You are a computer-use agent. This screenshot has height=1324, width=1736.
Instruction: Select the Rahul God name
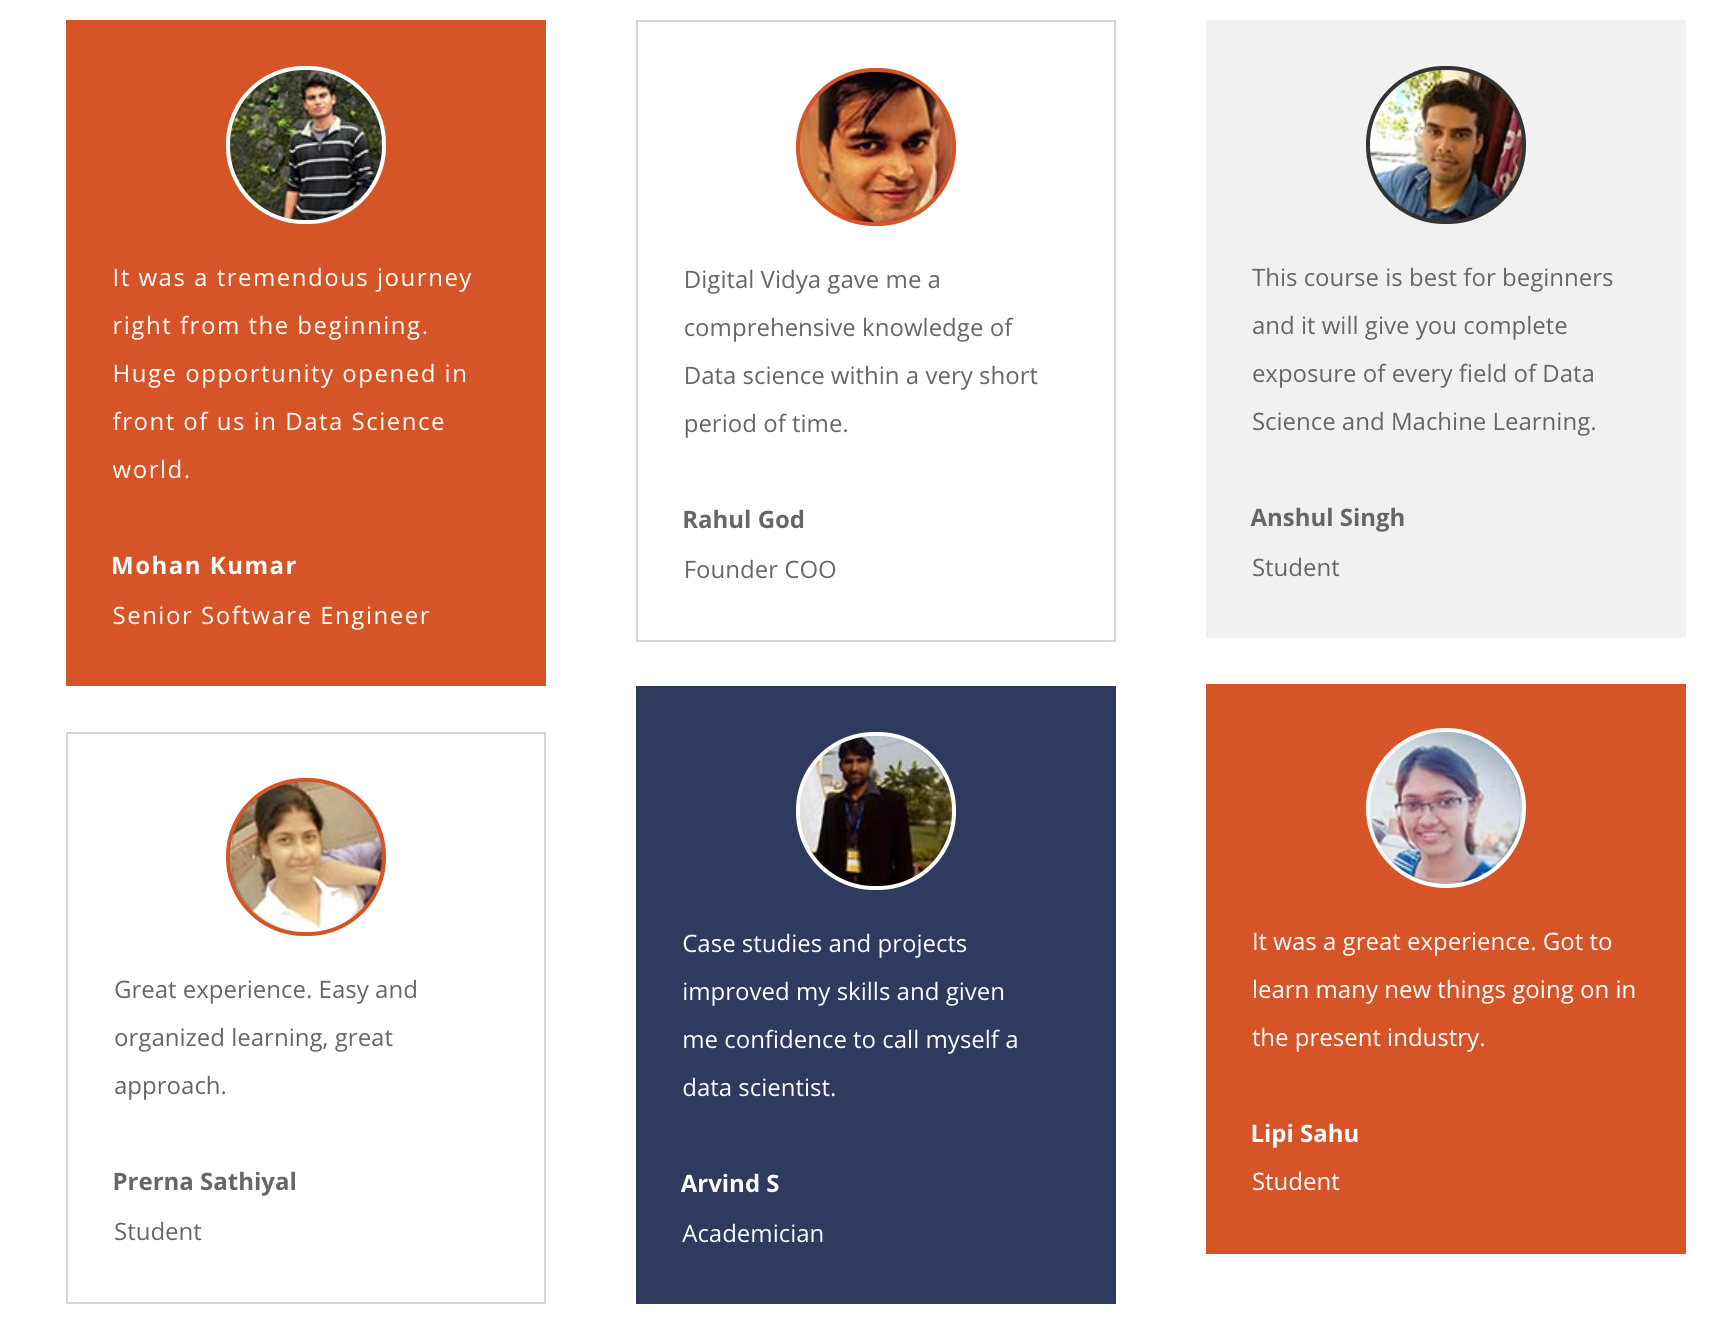click(743, 520)
